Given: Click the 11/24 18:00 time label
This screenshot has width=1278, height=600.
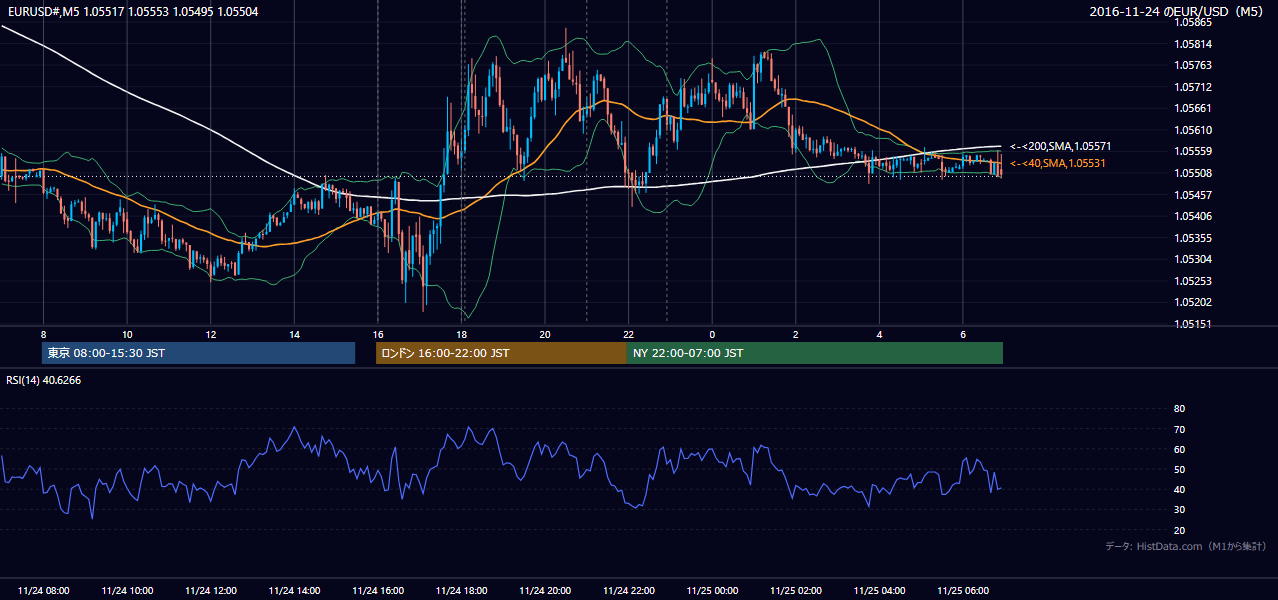Looking at the screenshot, I should click(x=461, y=591).
